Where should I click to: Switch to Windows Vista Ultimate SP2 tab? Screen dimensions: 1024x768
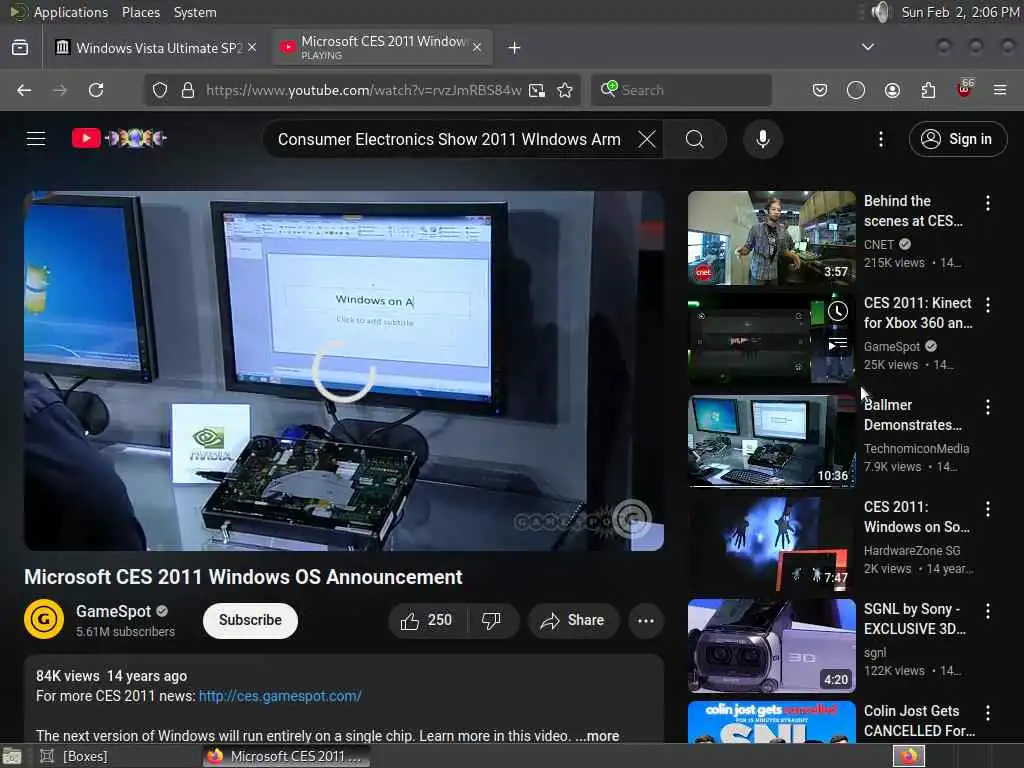(159, 48)
